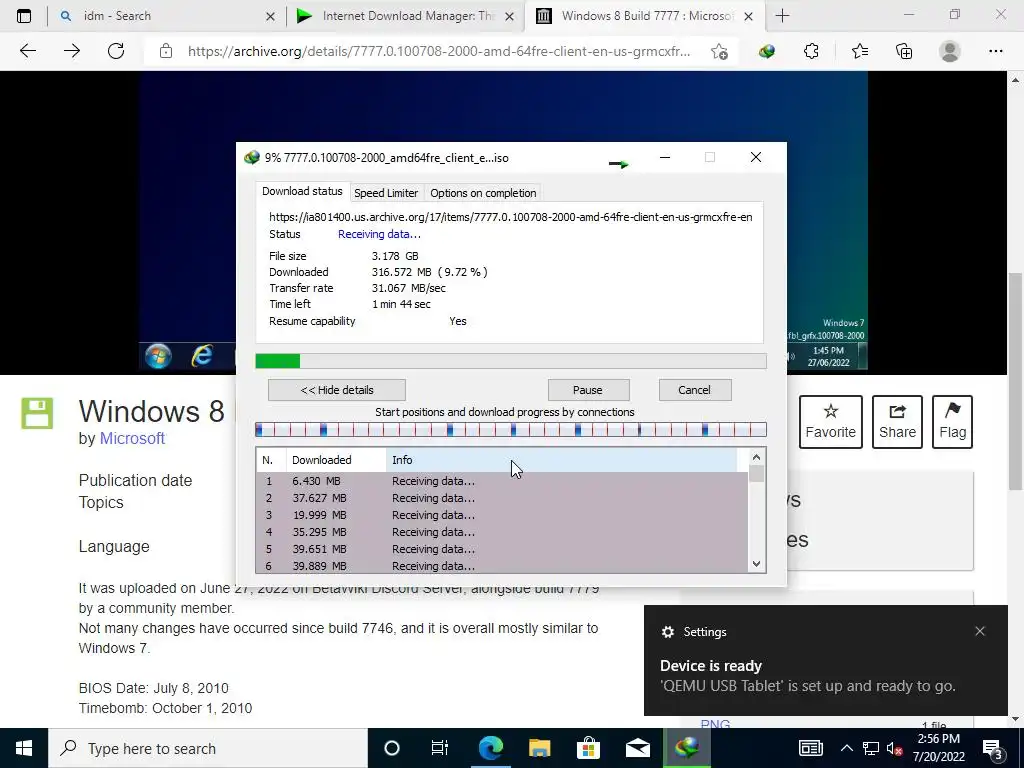1024x768 pixels.
Task: Select connection 6 with 39.889 MB
Action: (502, 565)
